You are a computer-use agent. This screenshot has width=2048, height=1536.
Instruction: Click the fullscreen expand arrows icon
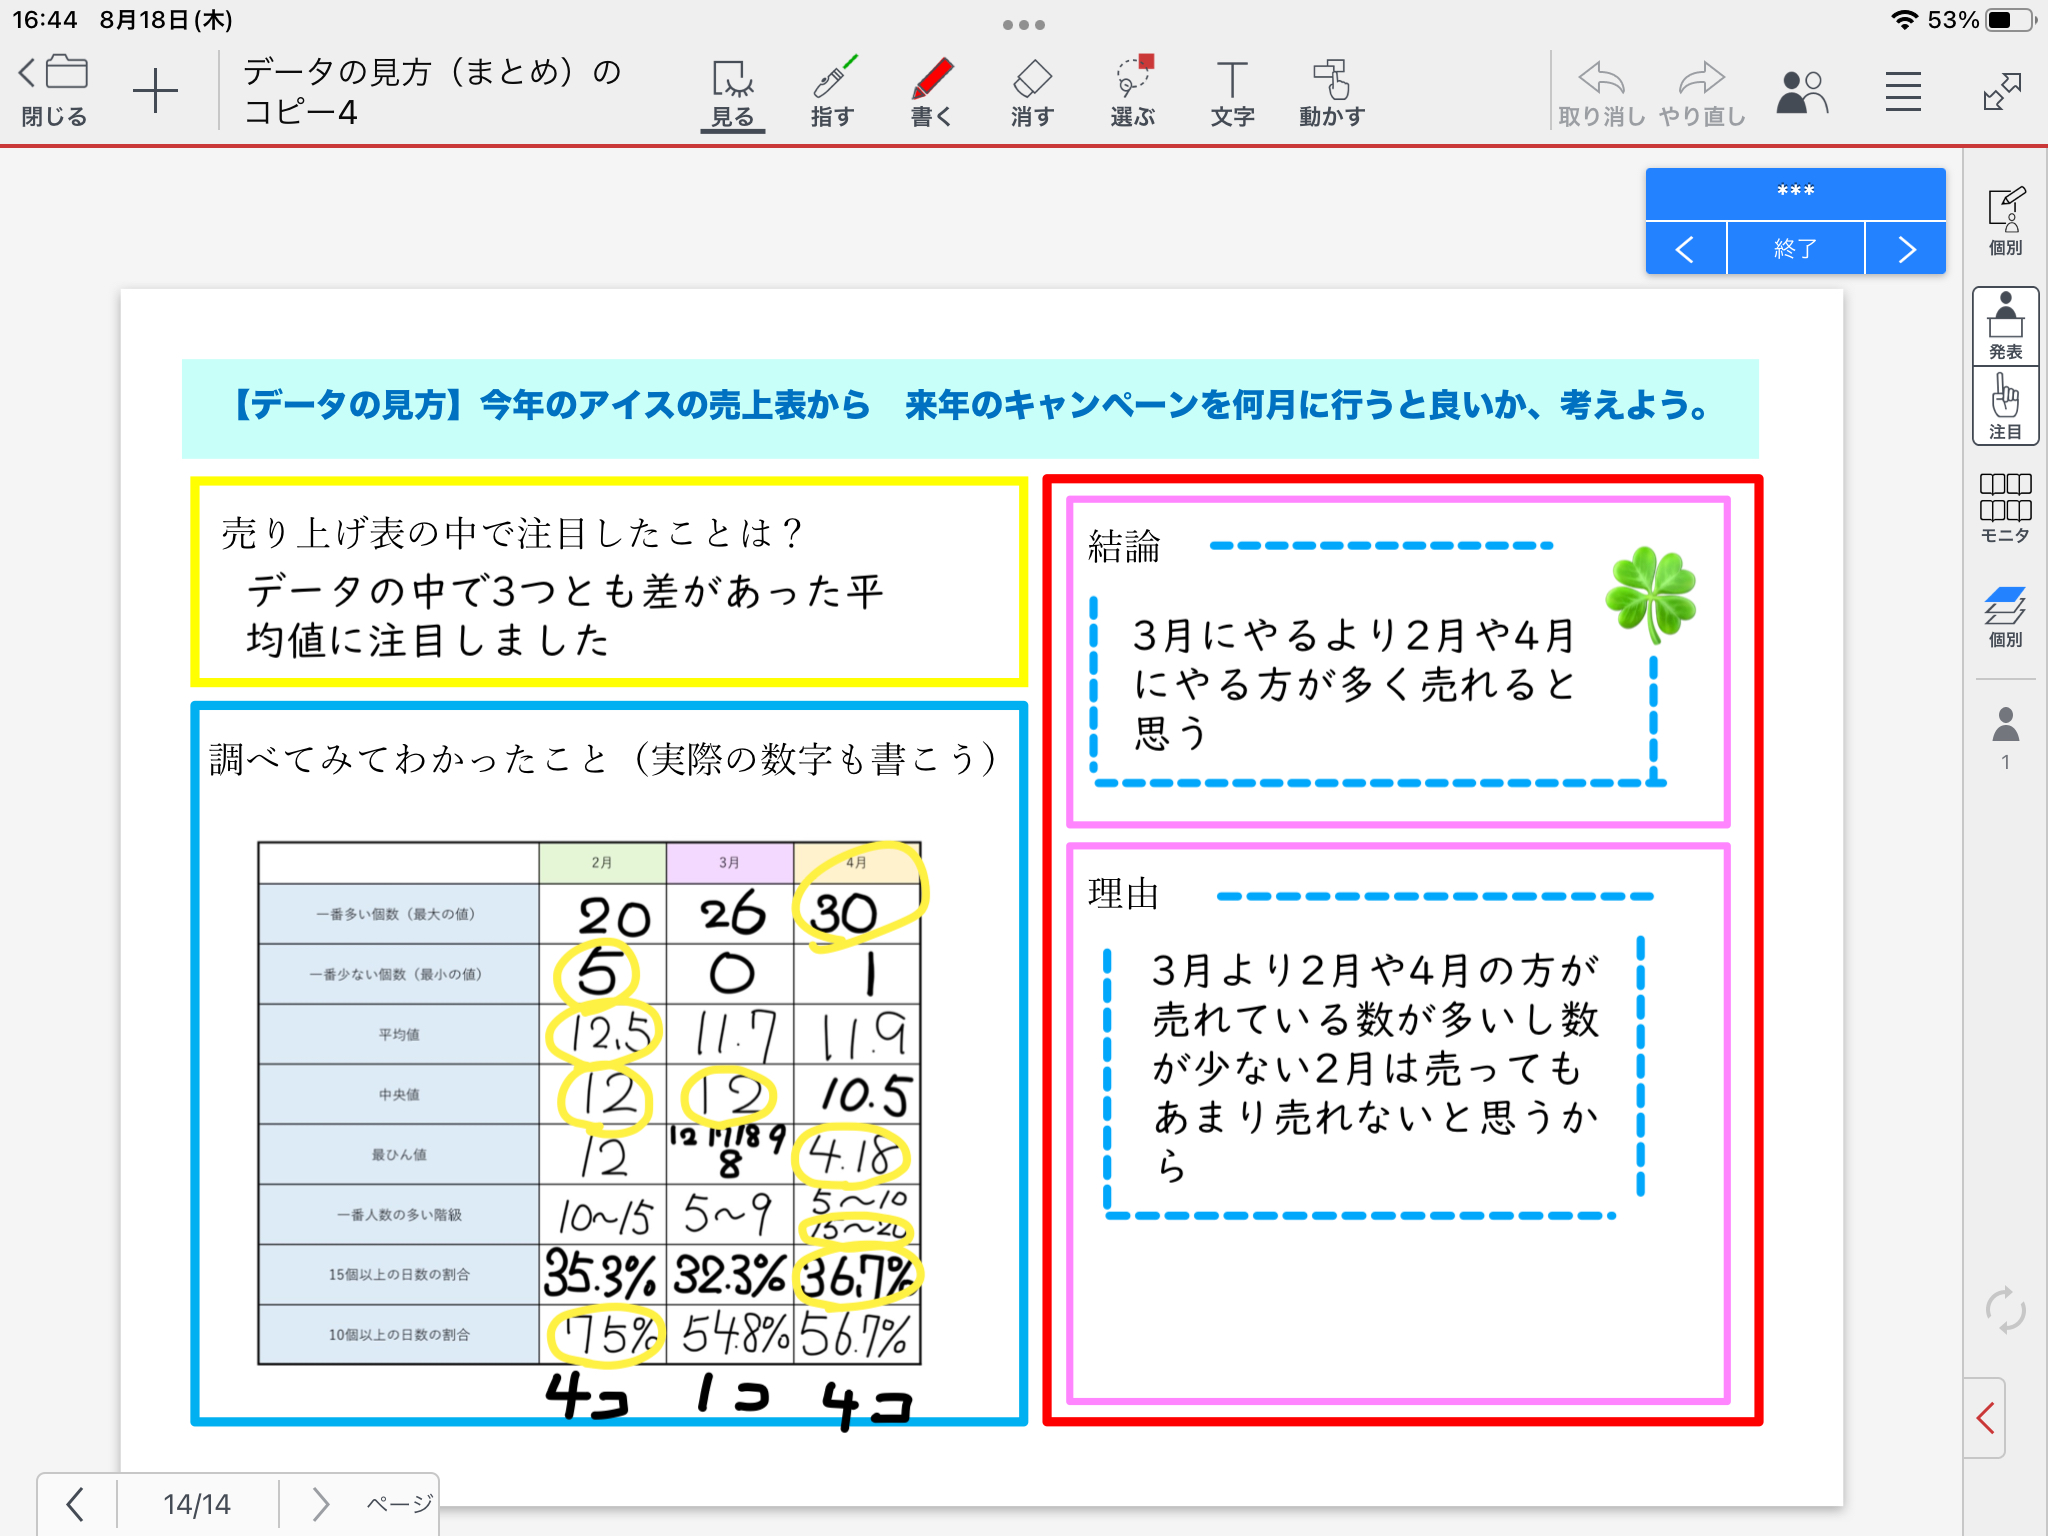[x=2002, y=92]
